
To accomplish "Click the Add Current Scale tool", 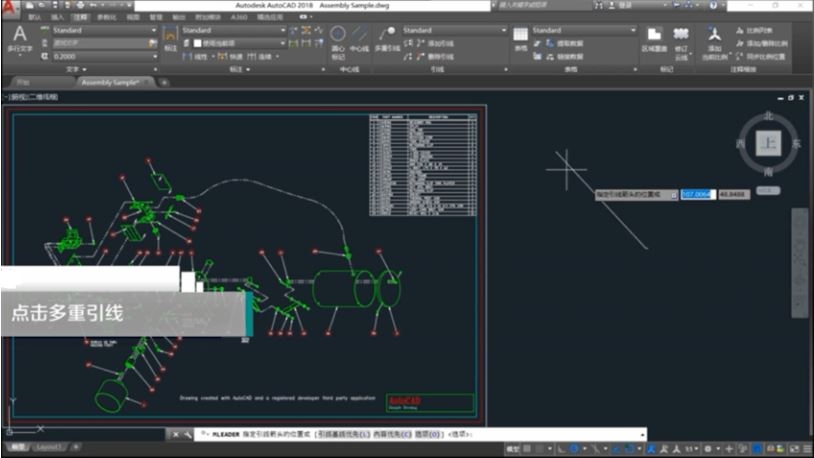I will [x=715, y=43].
